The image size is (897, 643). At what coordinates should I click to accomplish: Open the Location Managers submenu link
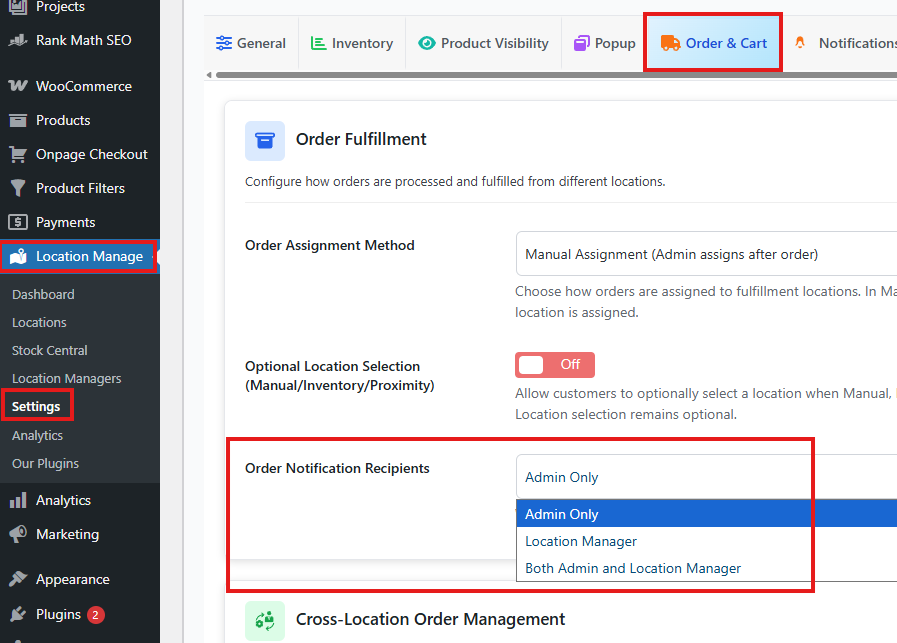point(66,379)
